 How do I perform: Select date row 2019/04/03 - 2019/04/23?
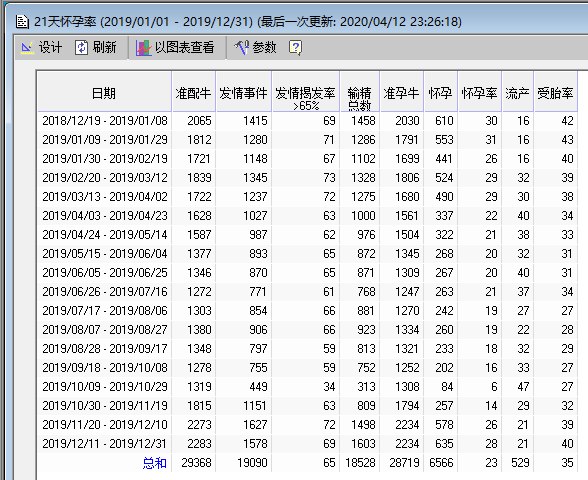(105, 216)
